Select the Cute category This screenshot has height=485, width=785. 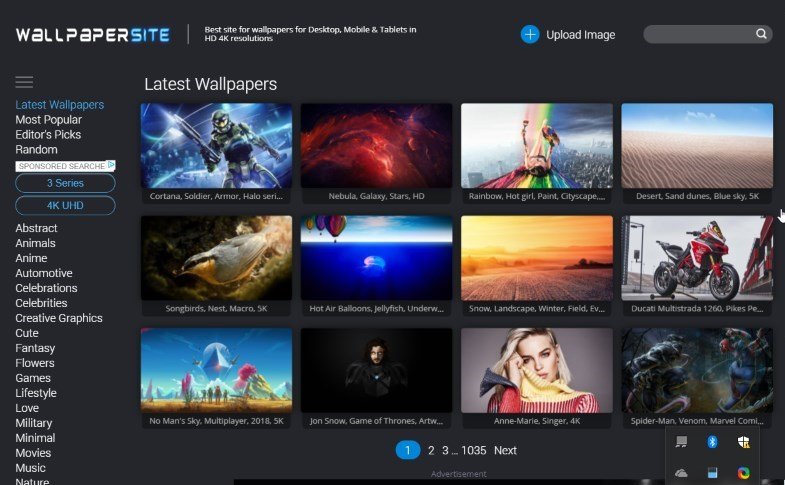tap(27, 333)
